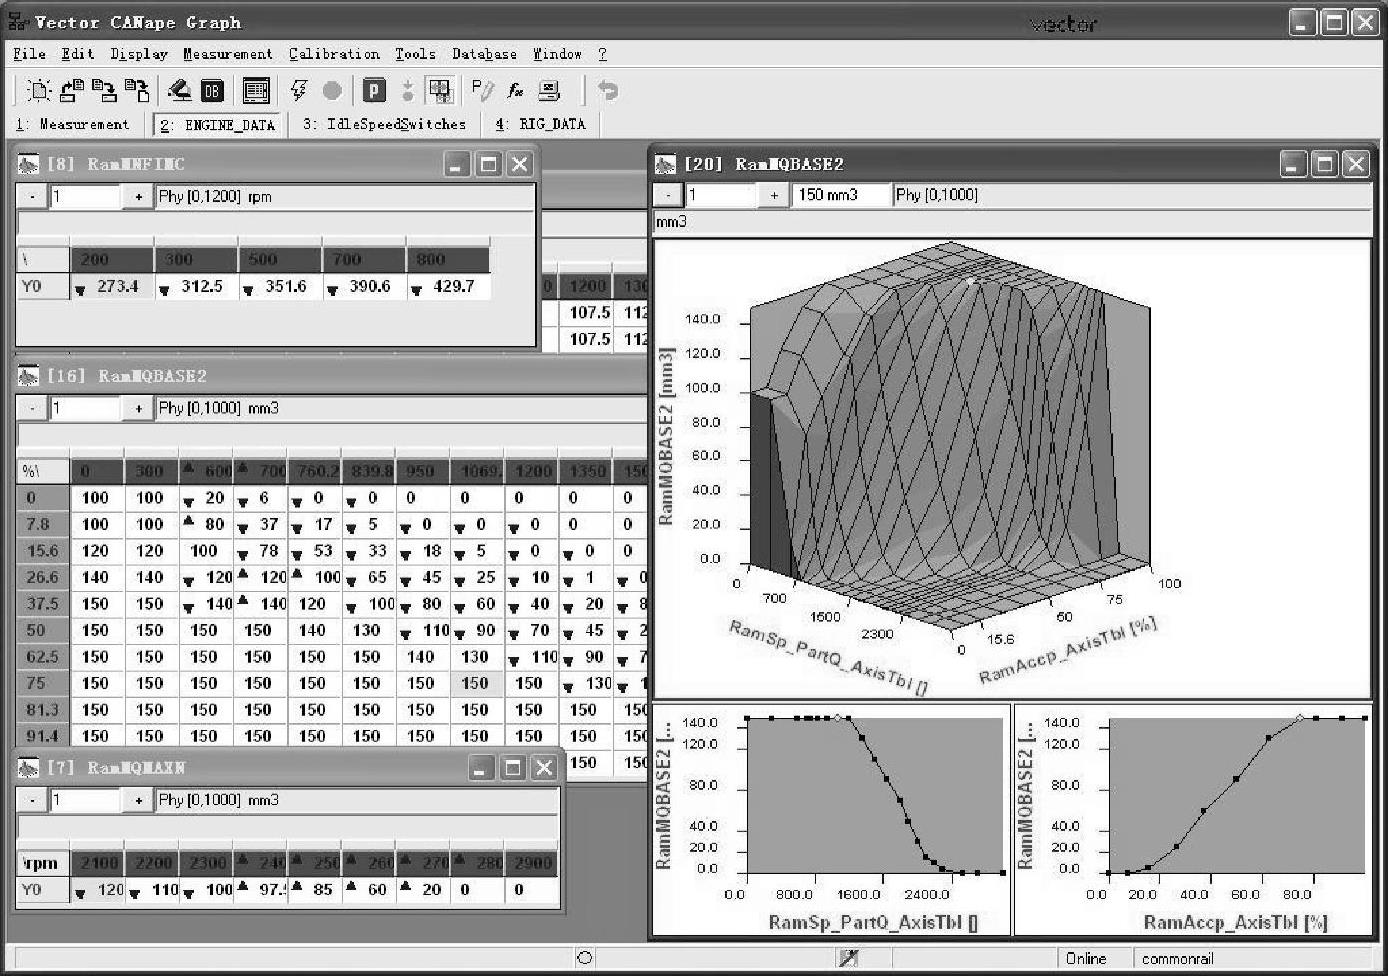The height and width of the screenshot is (976, 1388).
Task: Click the save-as document toolbar icon
Action: [x=137, y=91]
